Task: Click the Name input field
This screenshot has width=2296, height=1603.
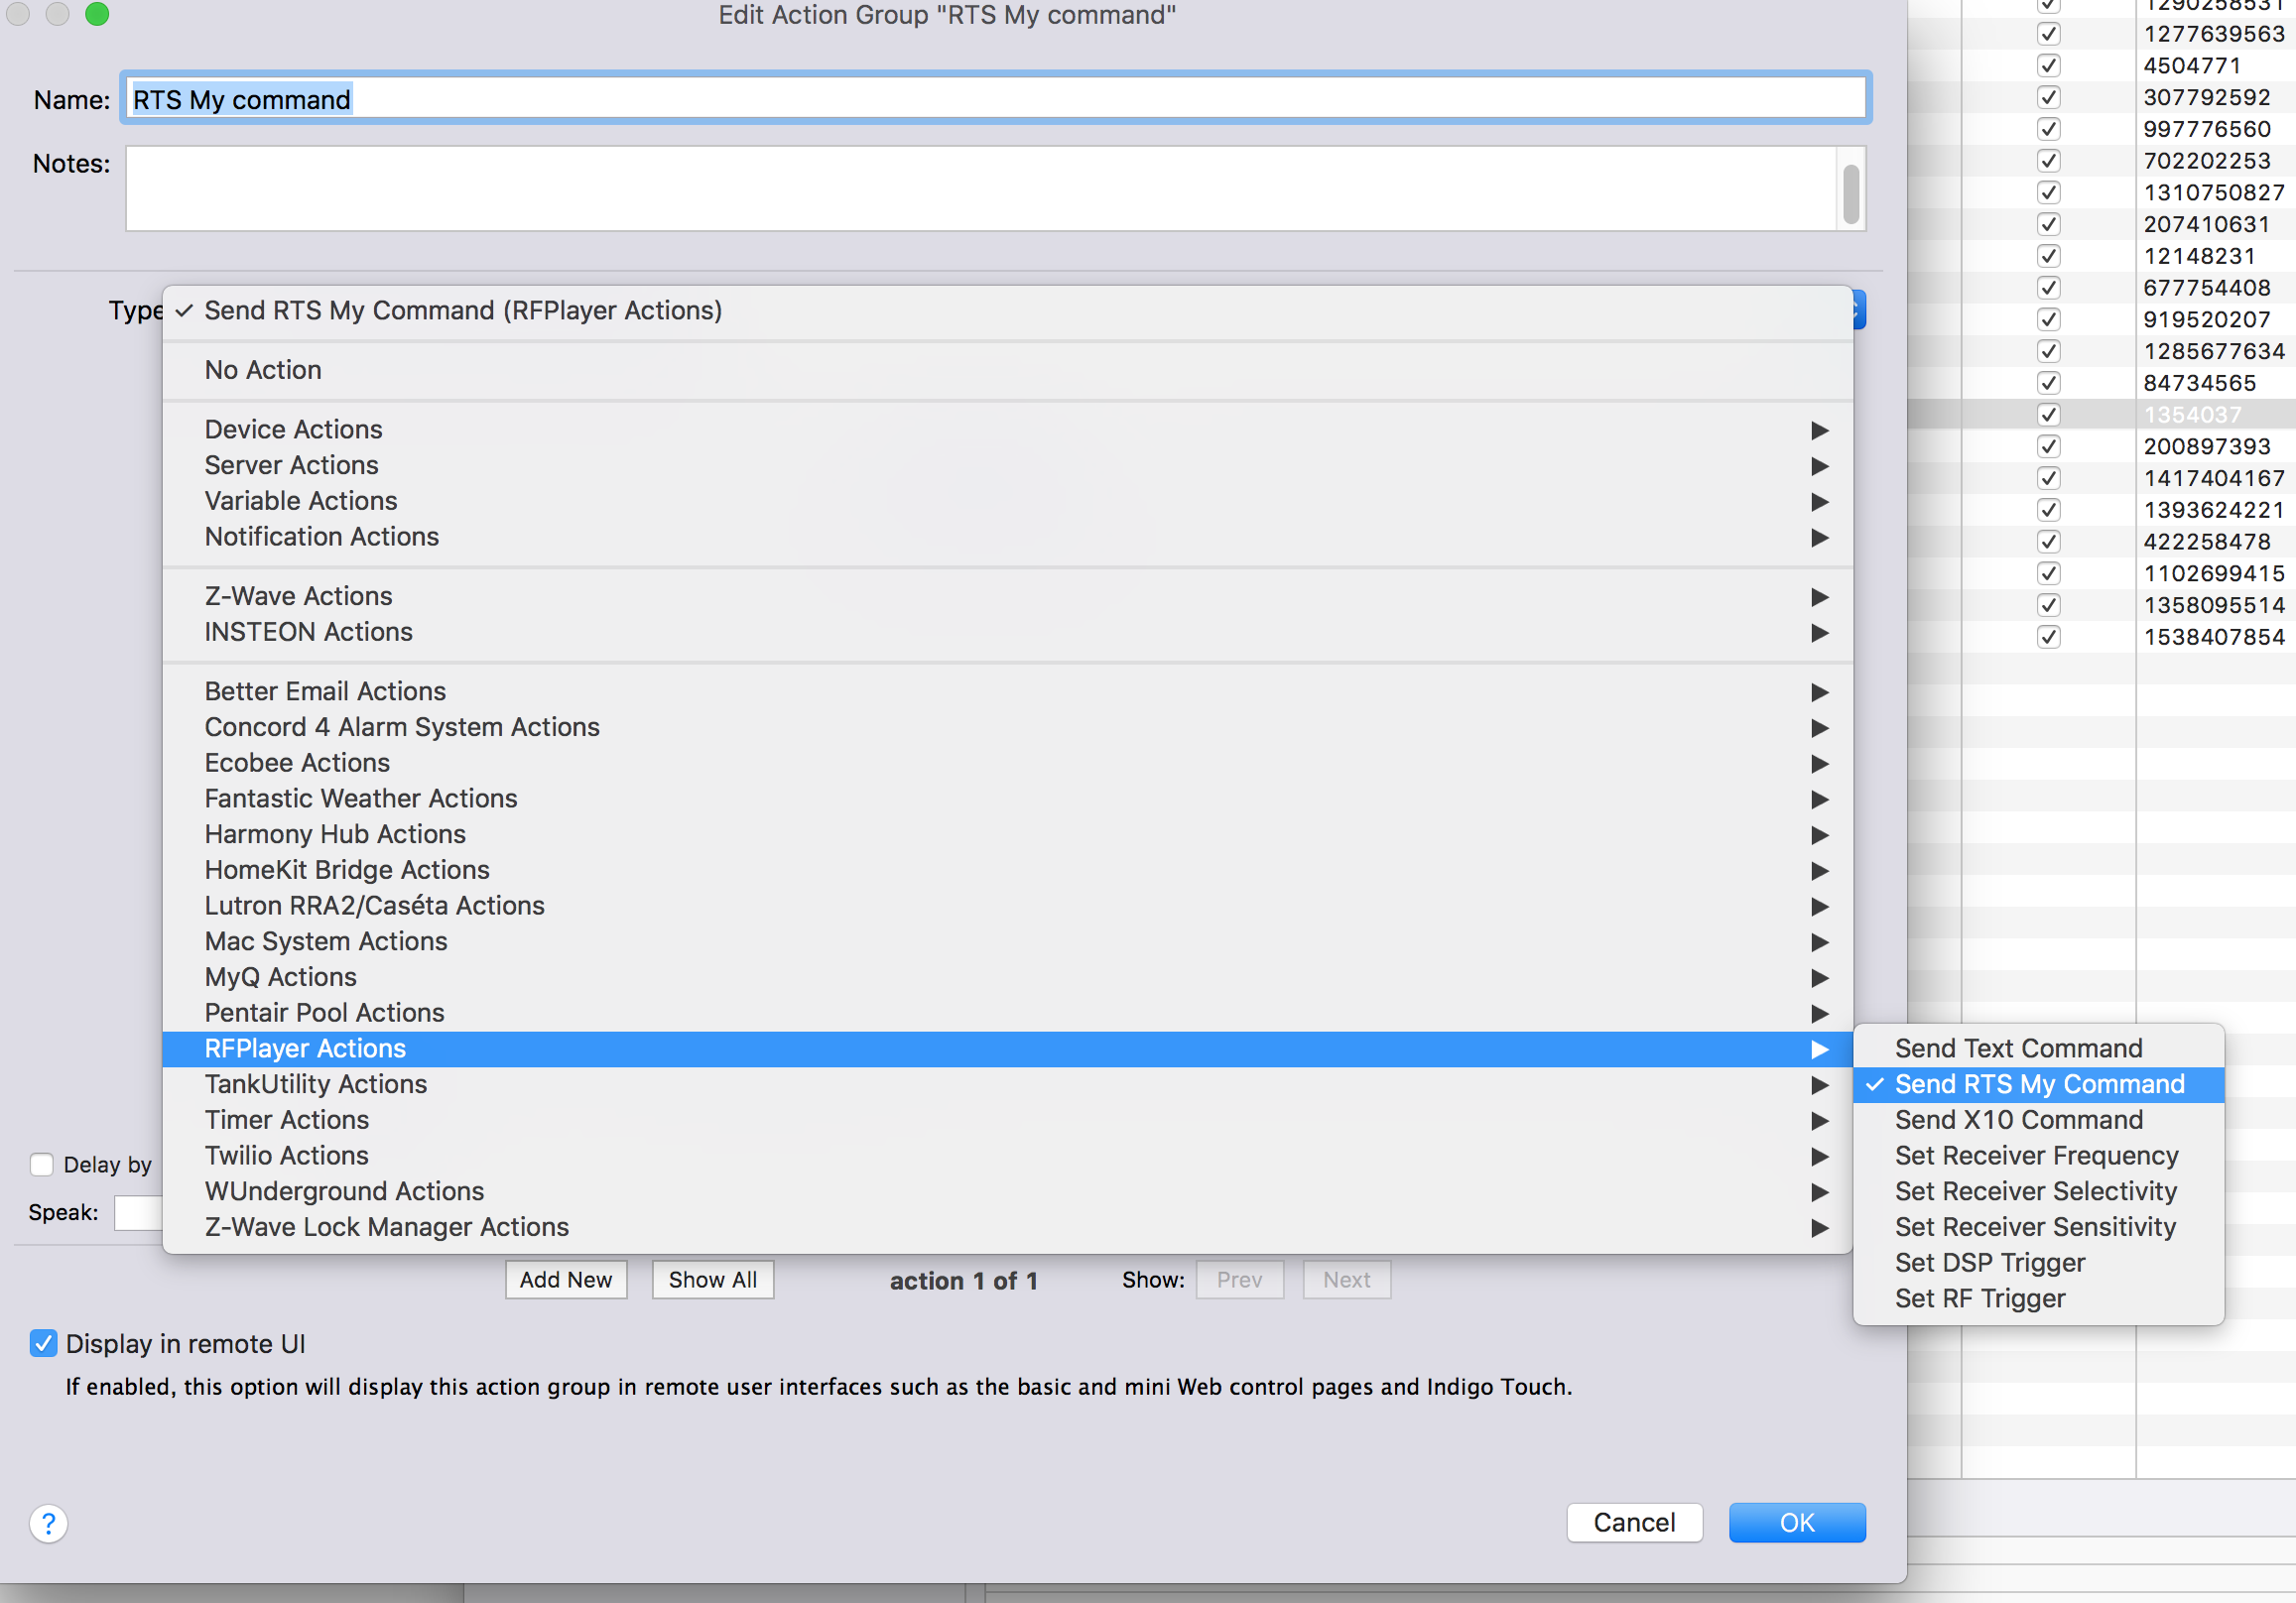Action: click(996, 99)
